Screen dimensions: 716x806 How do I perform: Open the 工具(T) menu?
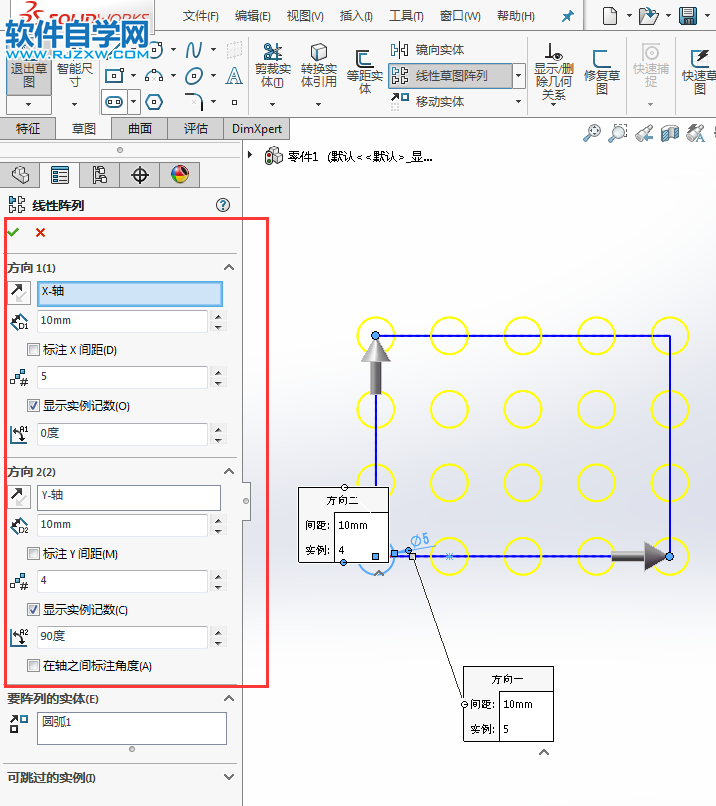pyautogui.click(x=406, y=16)
